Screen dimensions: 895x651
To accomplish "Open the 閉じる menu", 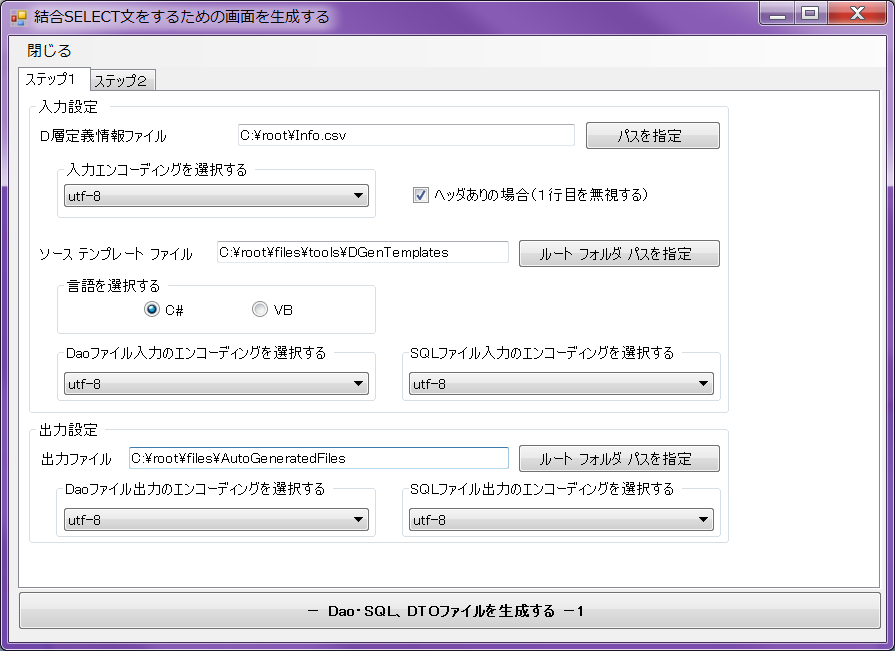I will [x=49, y=51].
